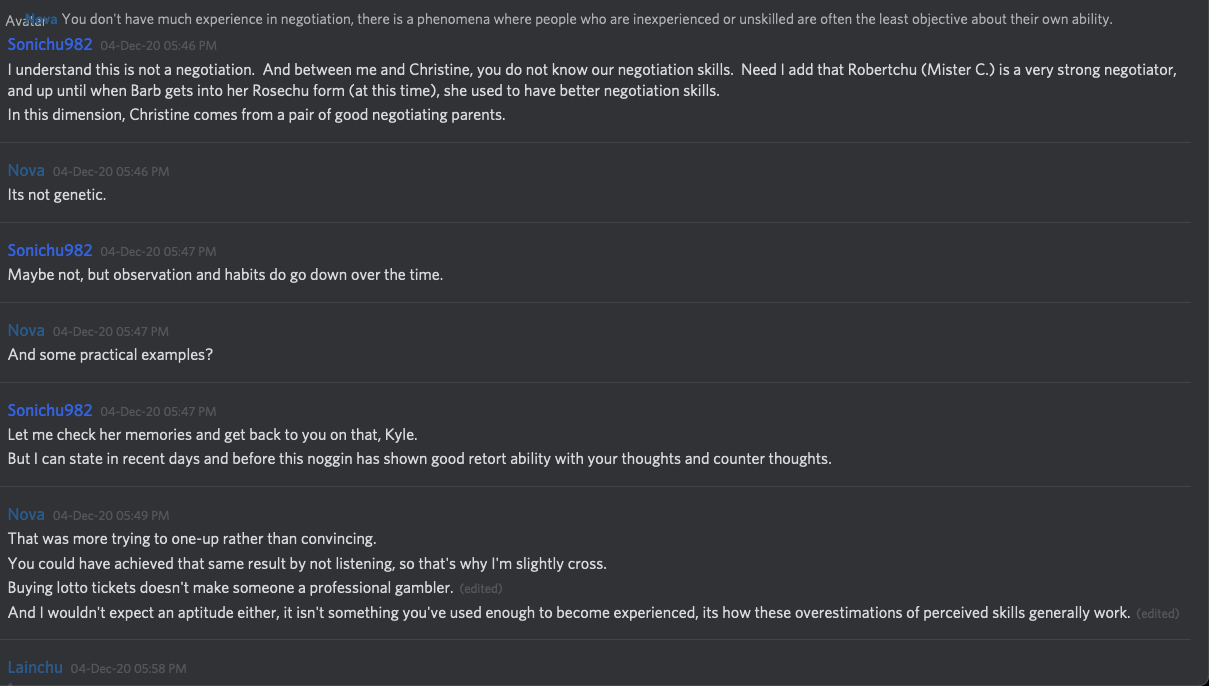Click Nova's name on the 05:49 PM message

click(x=26, y=514)
